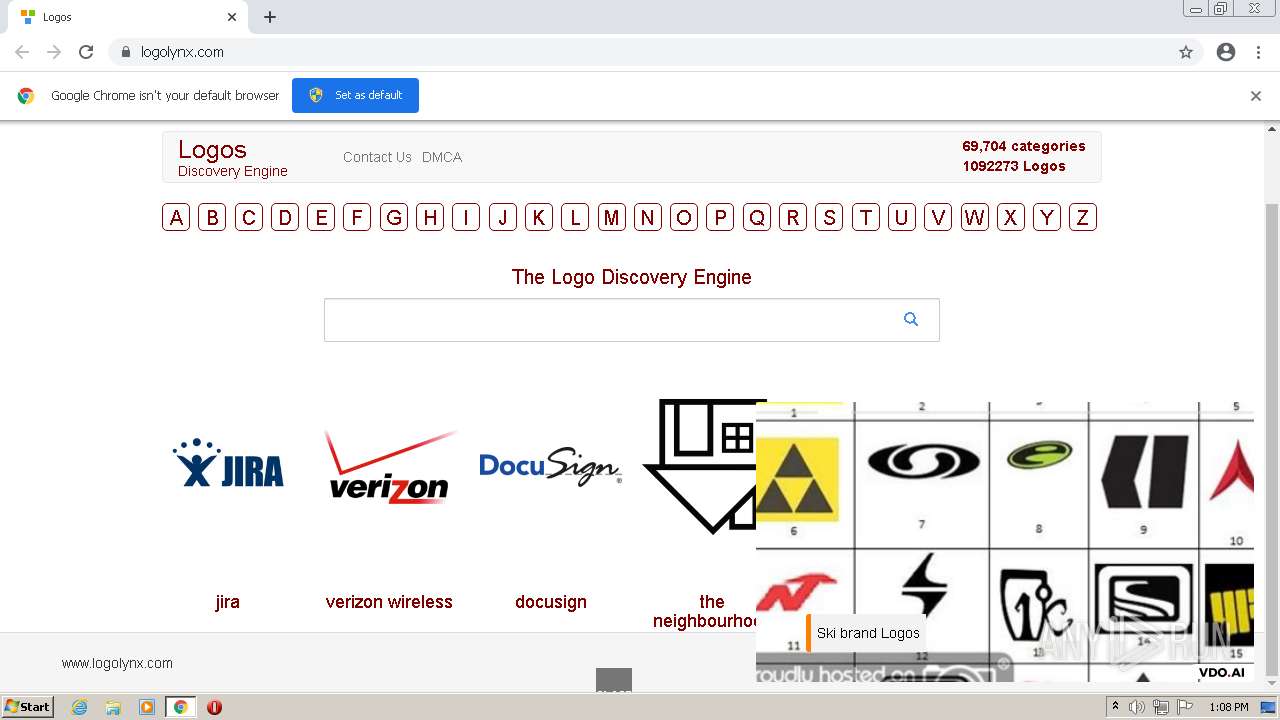The height and width of the screenshot is (720, 1280).
Task: Open the DMCA link
Action: click(442, 157)
